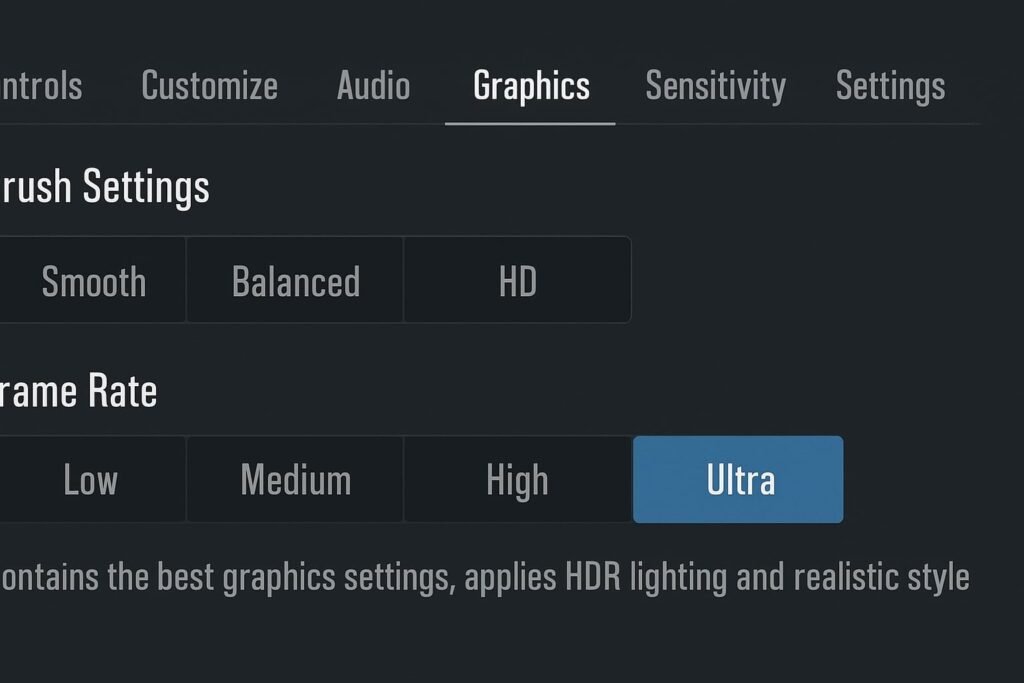Toggle the HD quality option on

(517, 281)
